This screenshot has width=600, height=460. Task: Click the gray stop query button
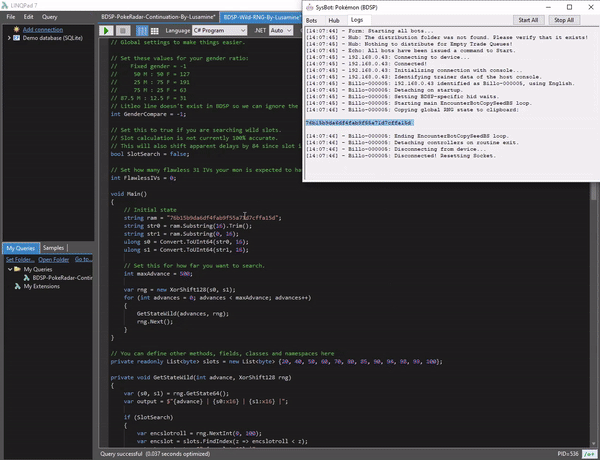click(122, 31)
